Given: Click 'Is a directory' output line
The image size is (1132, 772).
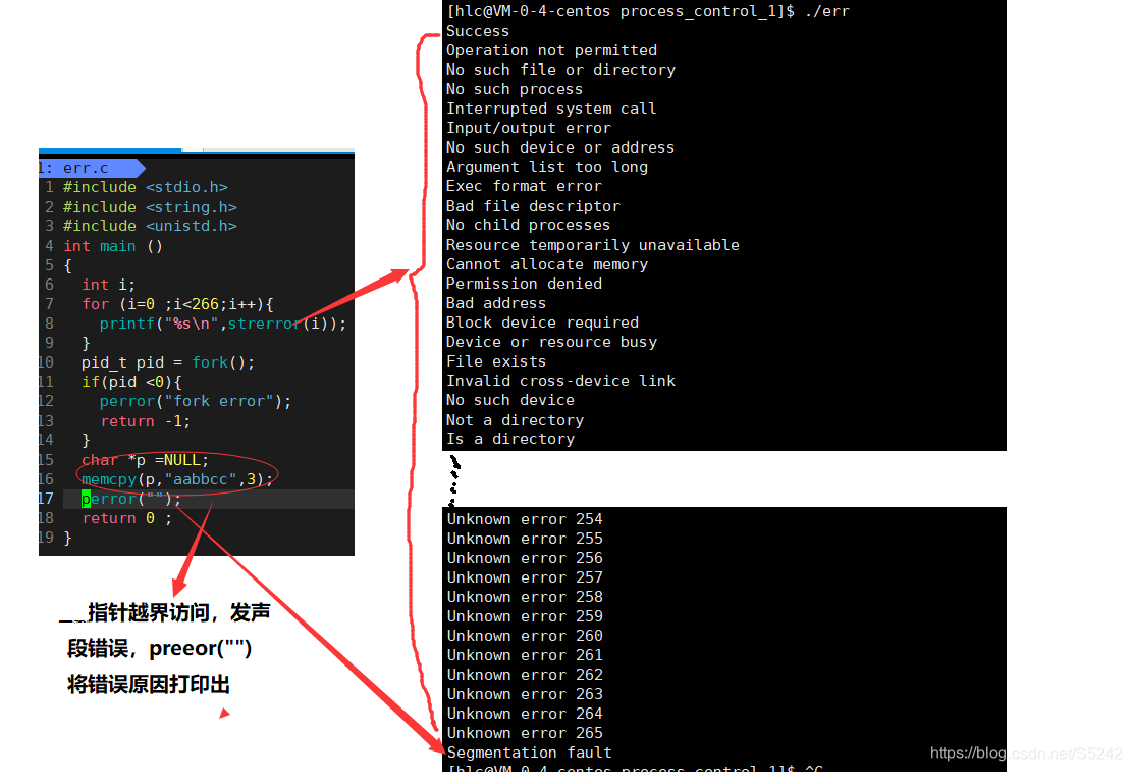Looking at the screenshot, I should [510, 440].
